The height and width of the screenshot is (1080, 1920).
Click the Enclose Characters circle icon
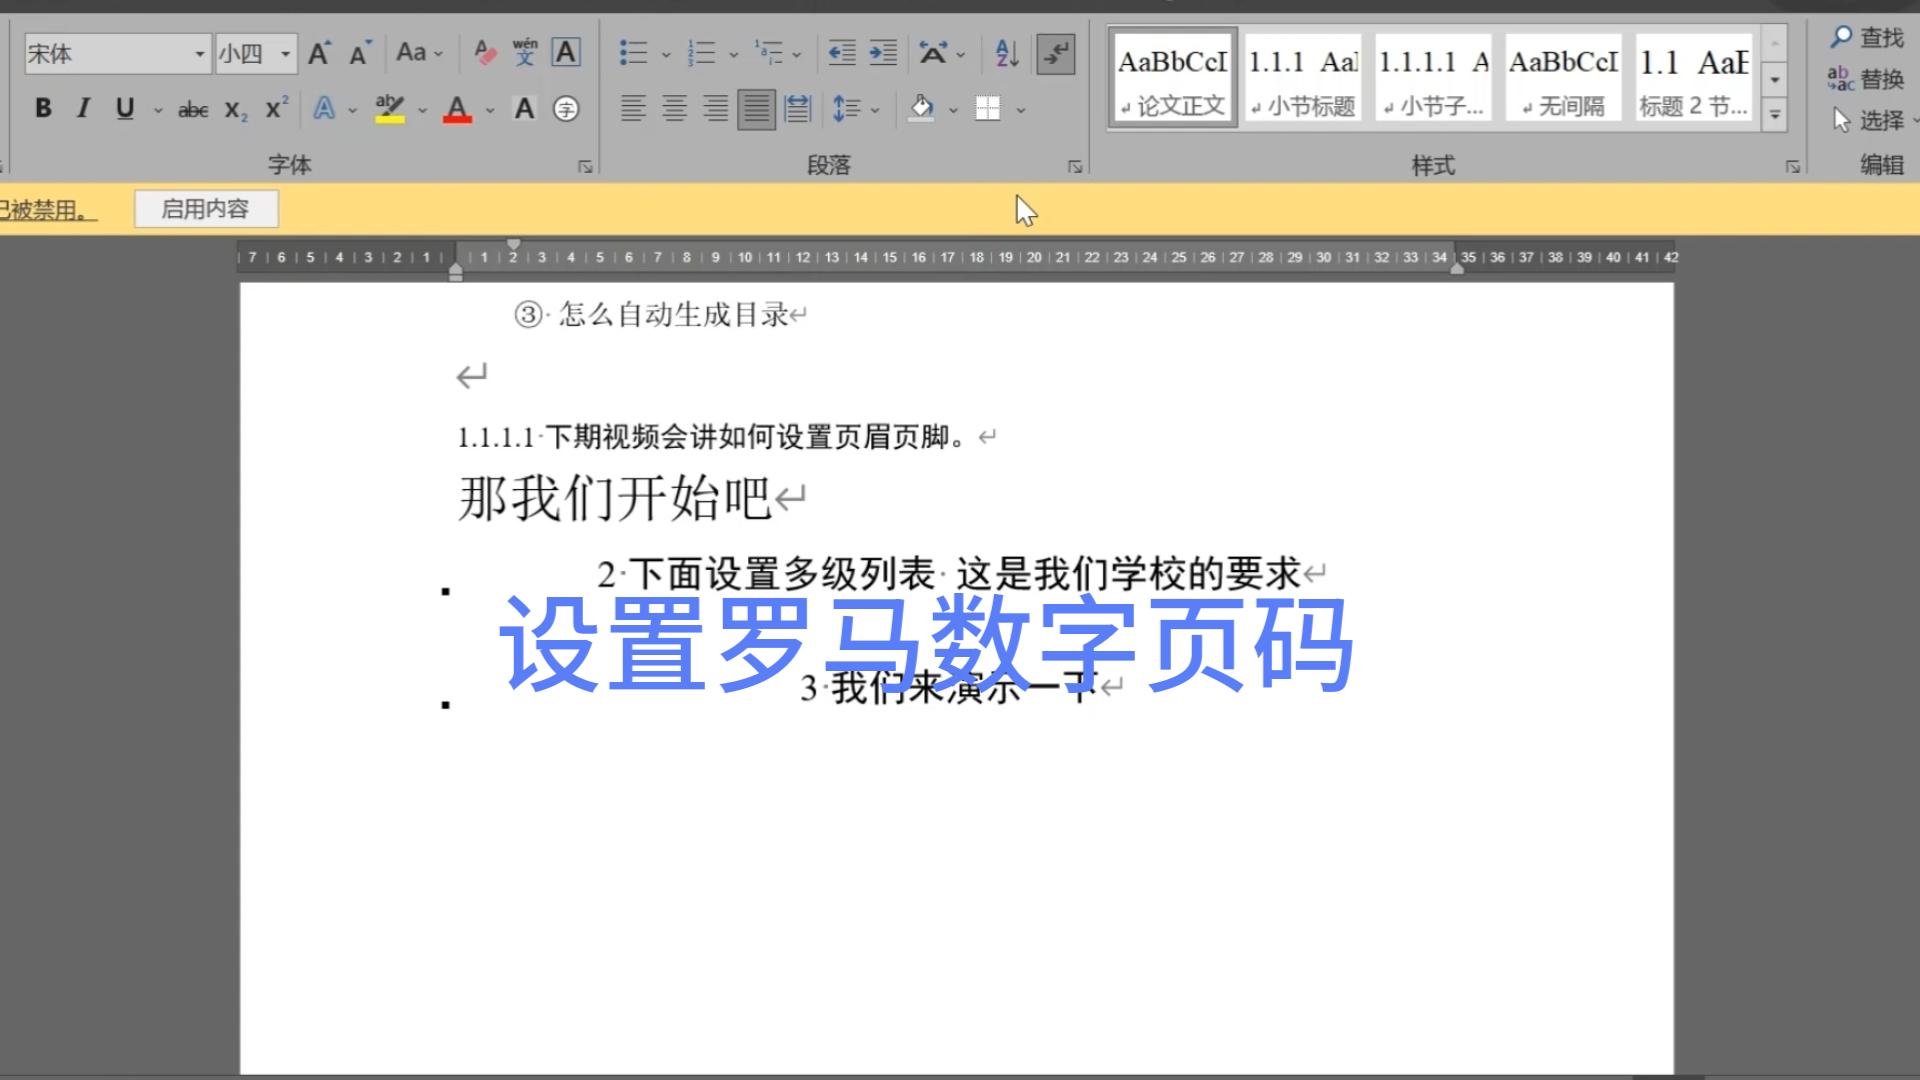point(566,109)
